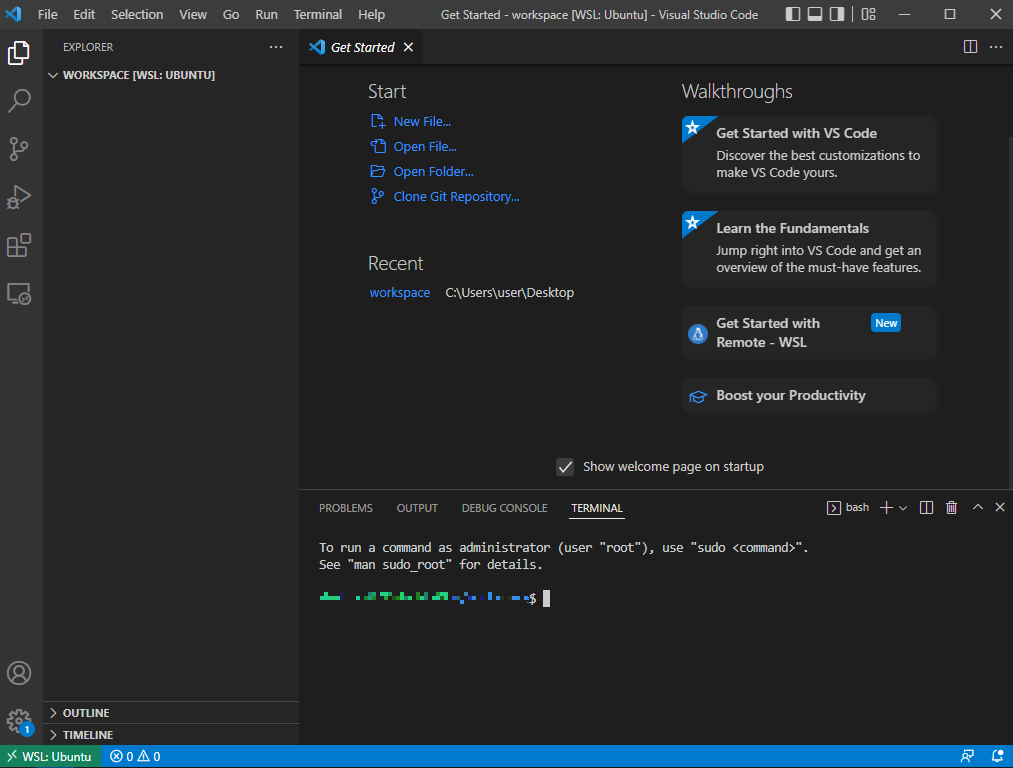Click the C:\Users\user\Desktop path text
The width and height of the screenshot is (1013, 768).
click(509, 293)
